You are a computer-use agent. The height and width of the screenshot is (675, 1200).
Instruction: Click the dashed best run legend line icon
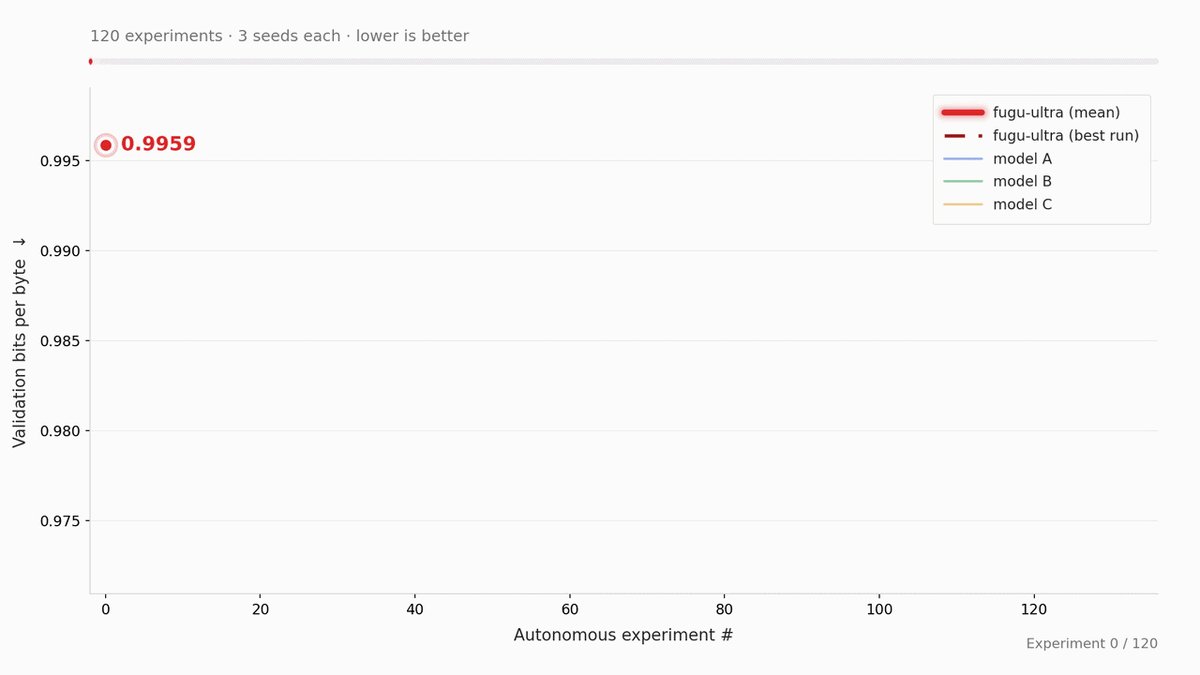pos(963,135)
